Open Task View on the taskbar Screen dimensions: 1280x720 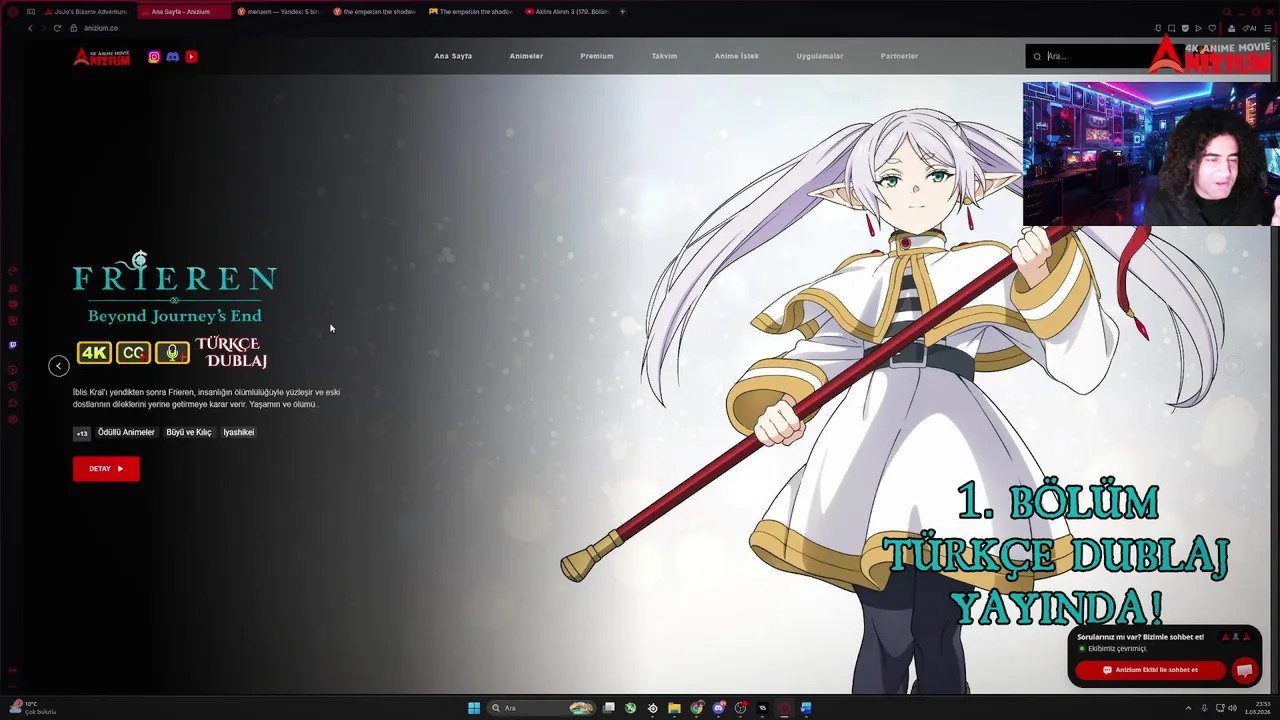pyautogui.click(x=608, y=708)
